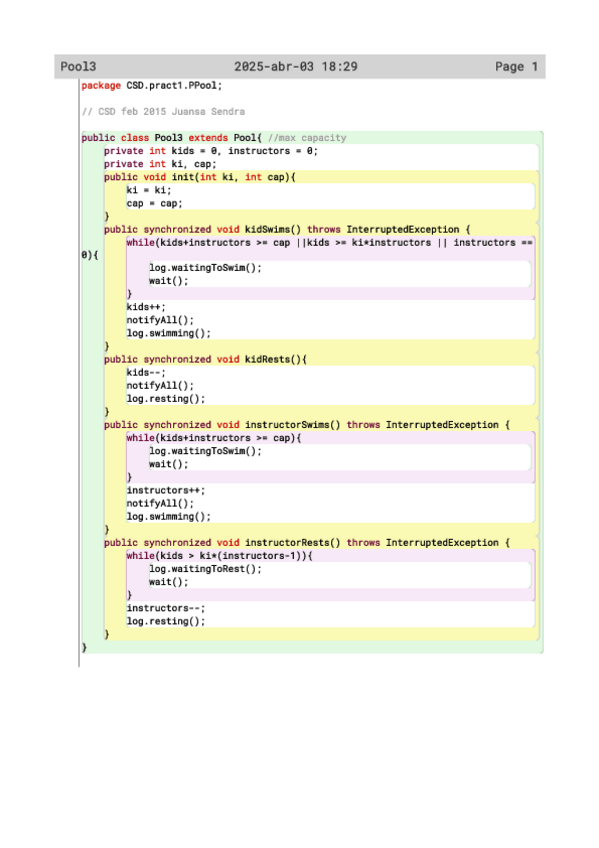The image size is (599, 848).
Task: Click the CSD feb 2015 comment line
Action: [163, 111]
